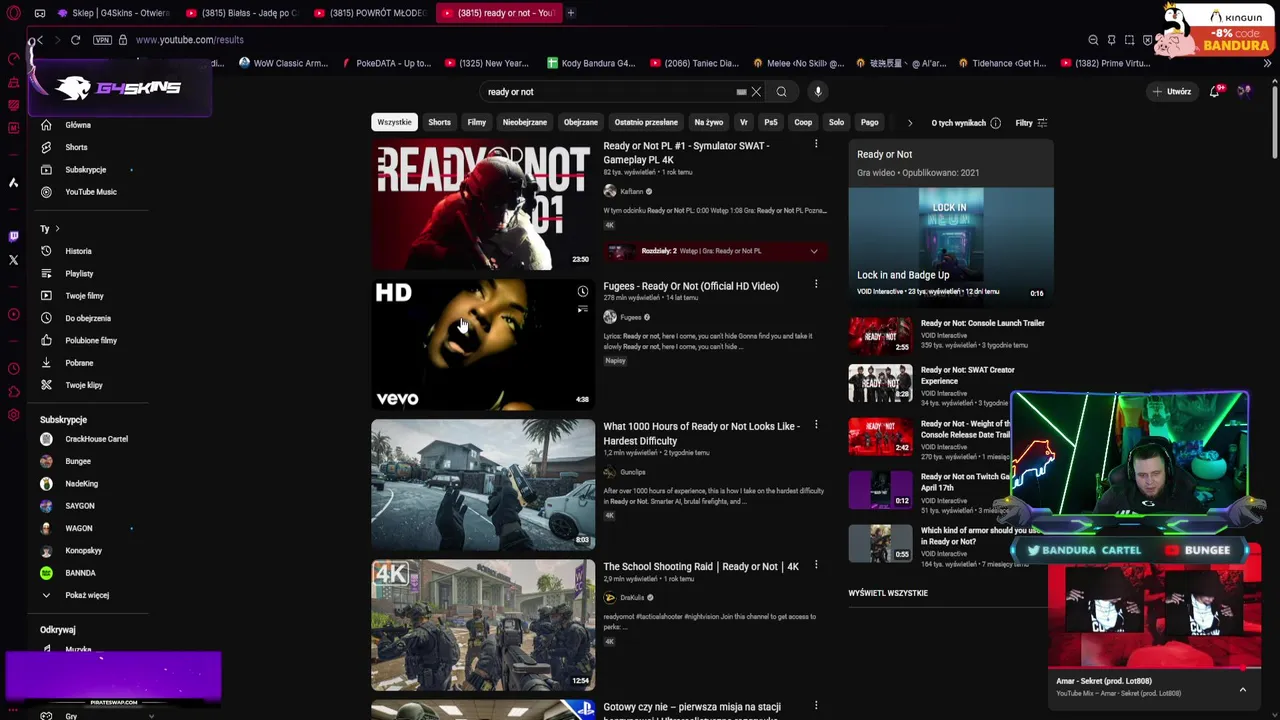Viewport: 1280px width, 720px height.
Task: Clear the search query with X
Action: click(x=756, y=92)
